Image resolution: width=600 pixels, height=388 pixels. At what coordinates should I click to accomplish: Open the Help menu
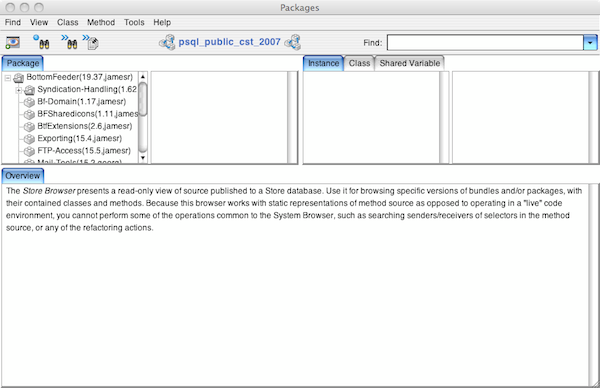[162, 22]
